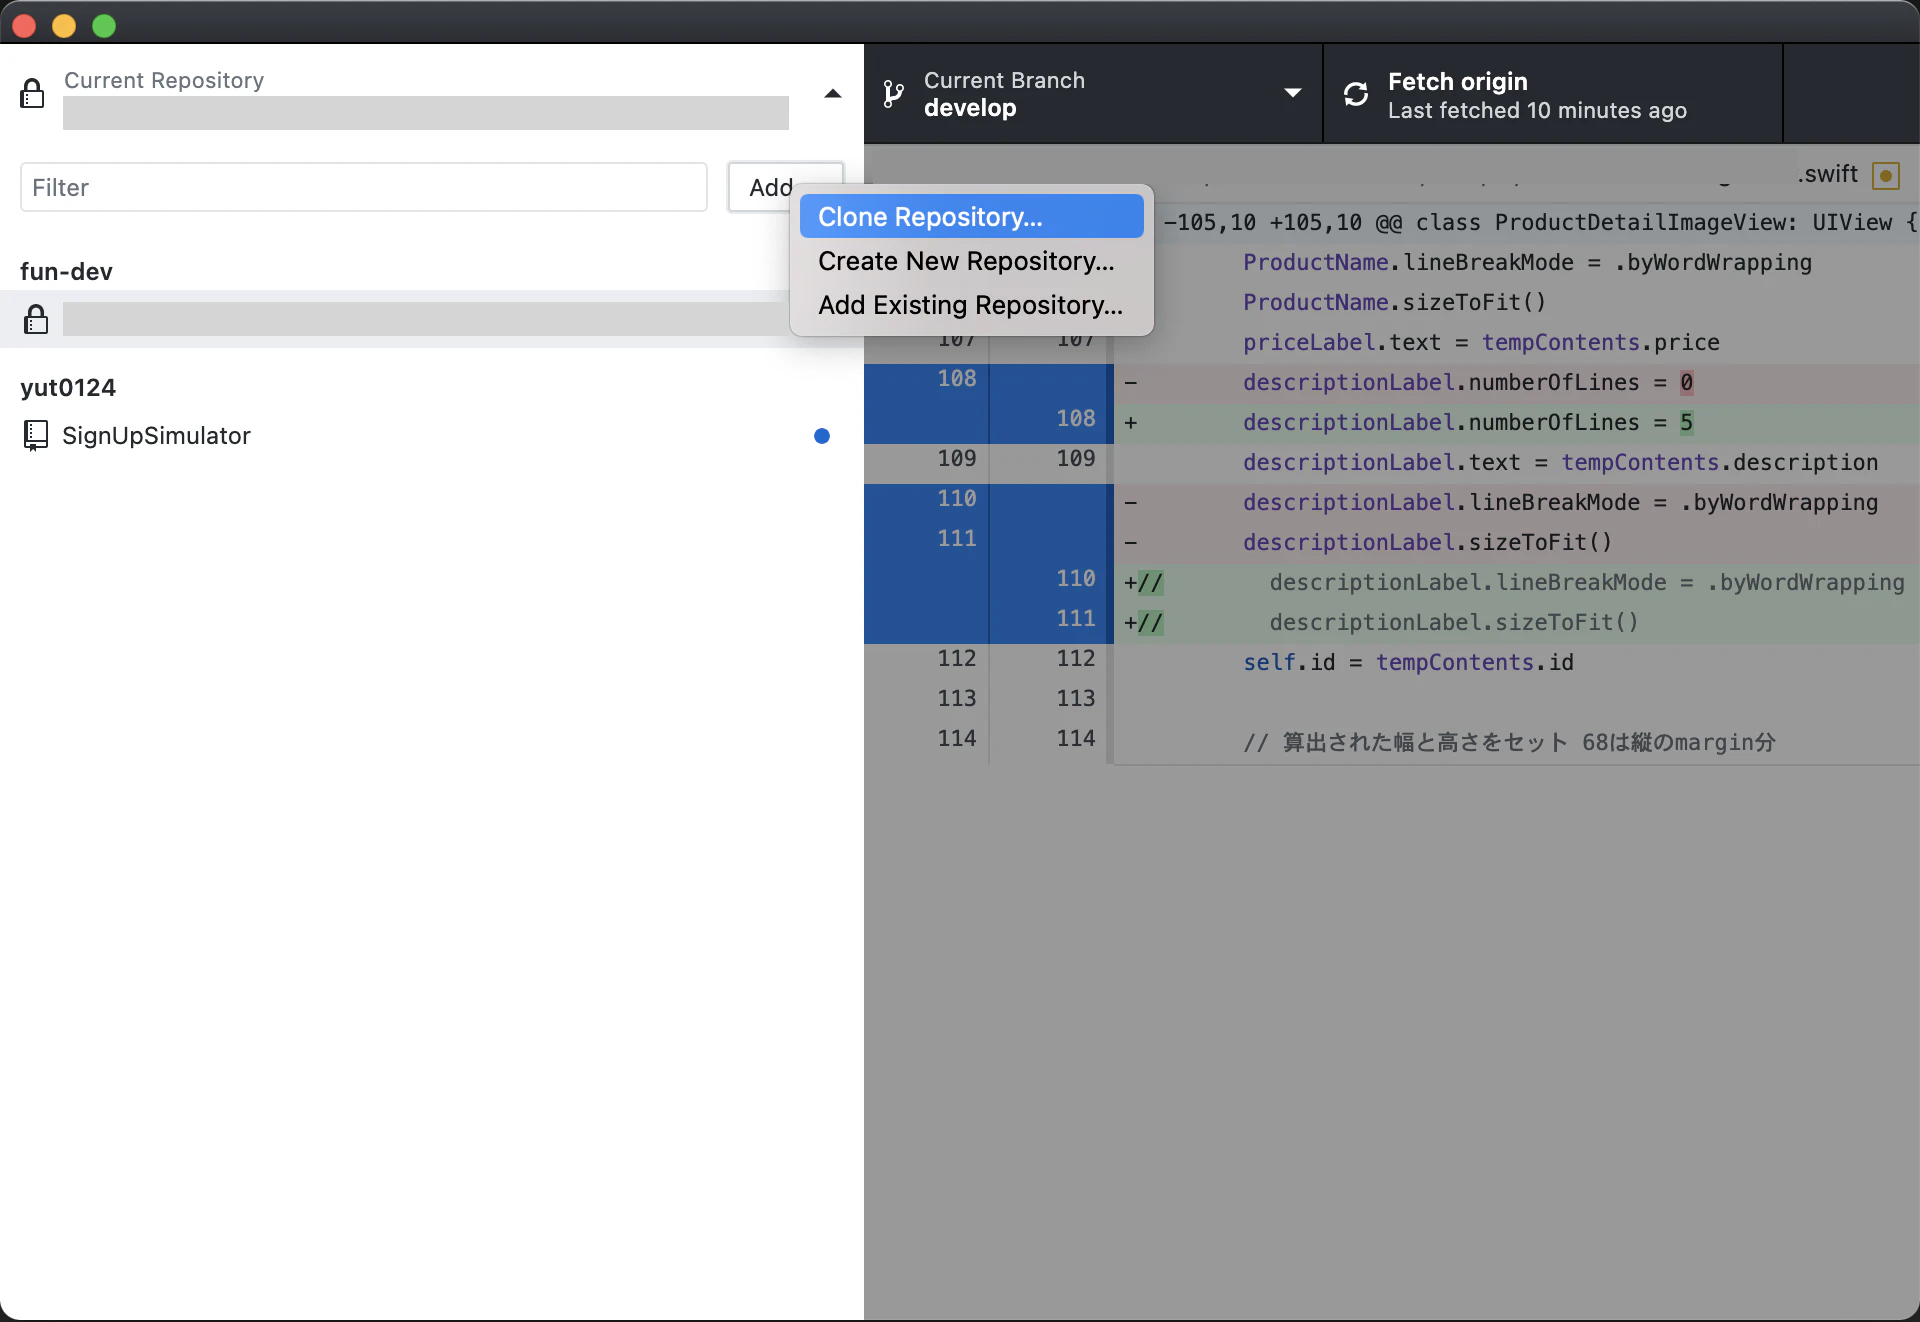Click the Add button
Image resolution: width=1920 pixels, height=1322 pixels.
tap(771, 187)
